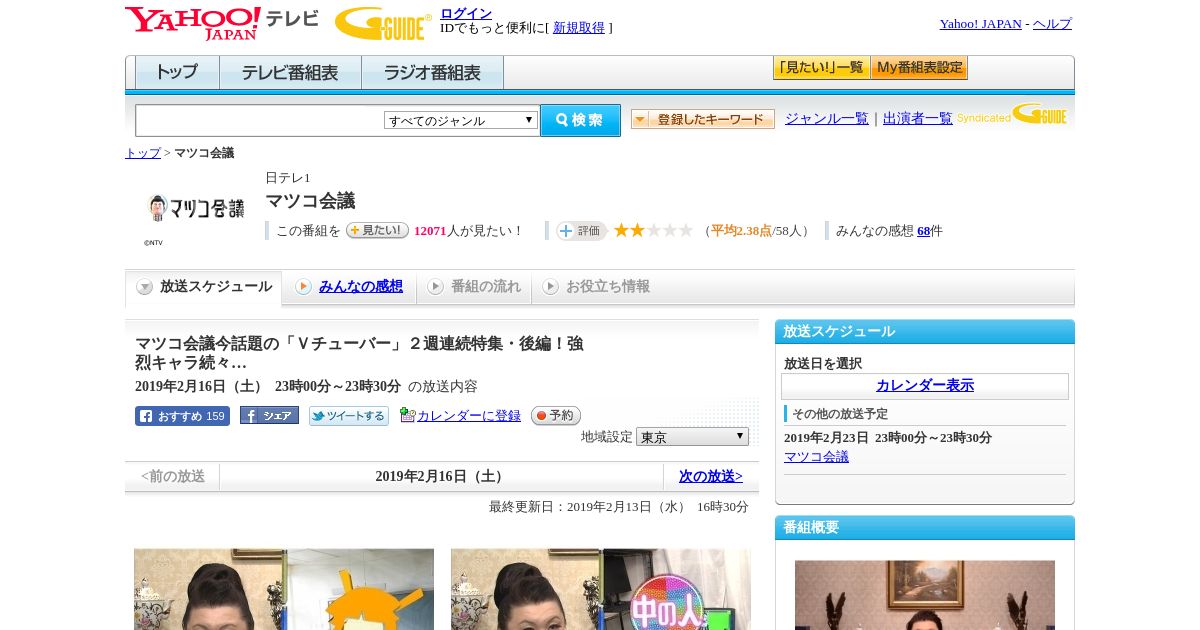Click the 見たい! add button

(377, 230)
